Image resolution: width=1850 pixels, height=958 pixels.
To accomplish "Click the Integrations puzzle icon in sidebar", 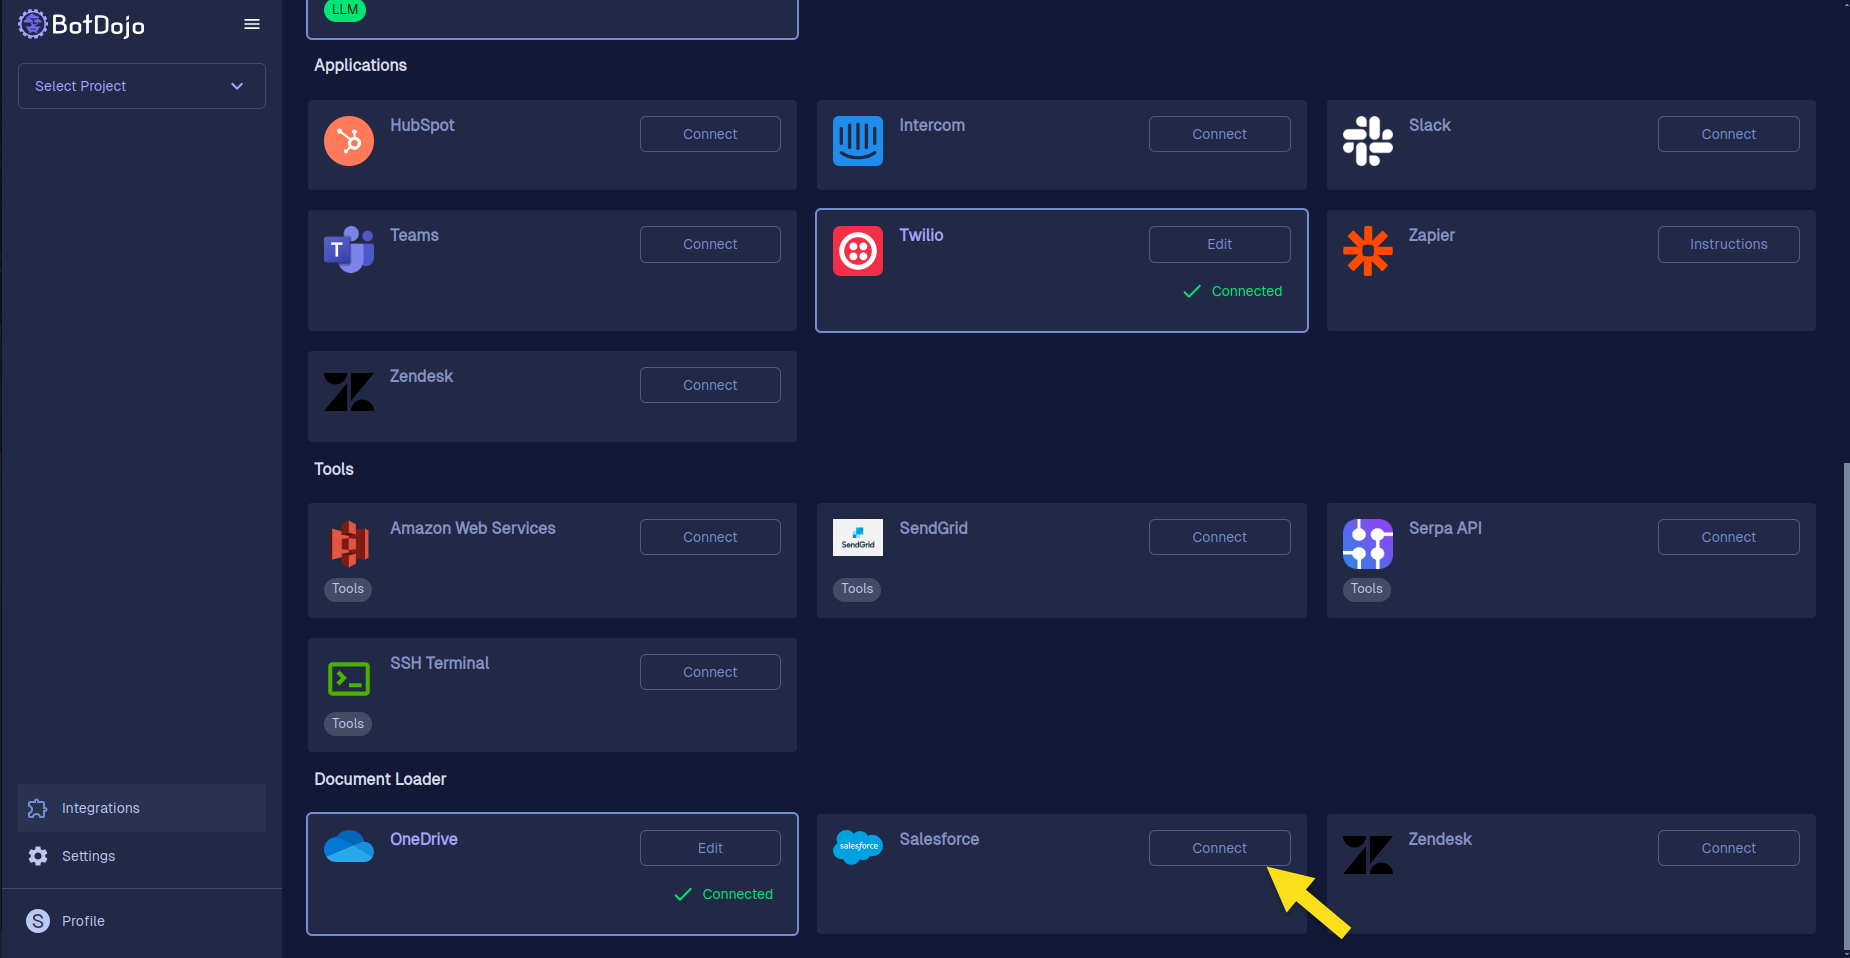I will [38, 808].
